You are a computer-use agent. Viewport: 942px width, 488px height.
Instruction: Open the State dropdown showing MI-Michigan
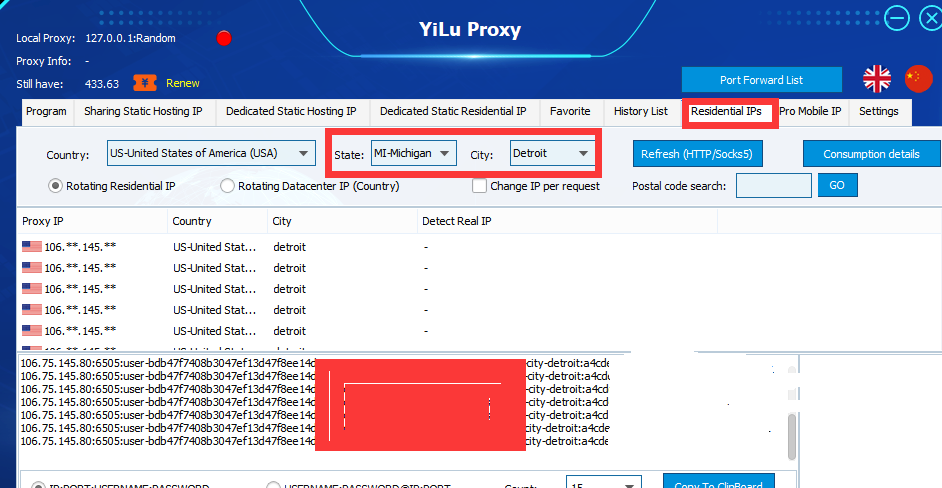tap(413, 153)
